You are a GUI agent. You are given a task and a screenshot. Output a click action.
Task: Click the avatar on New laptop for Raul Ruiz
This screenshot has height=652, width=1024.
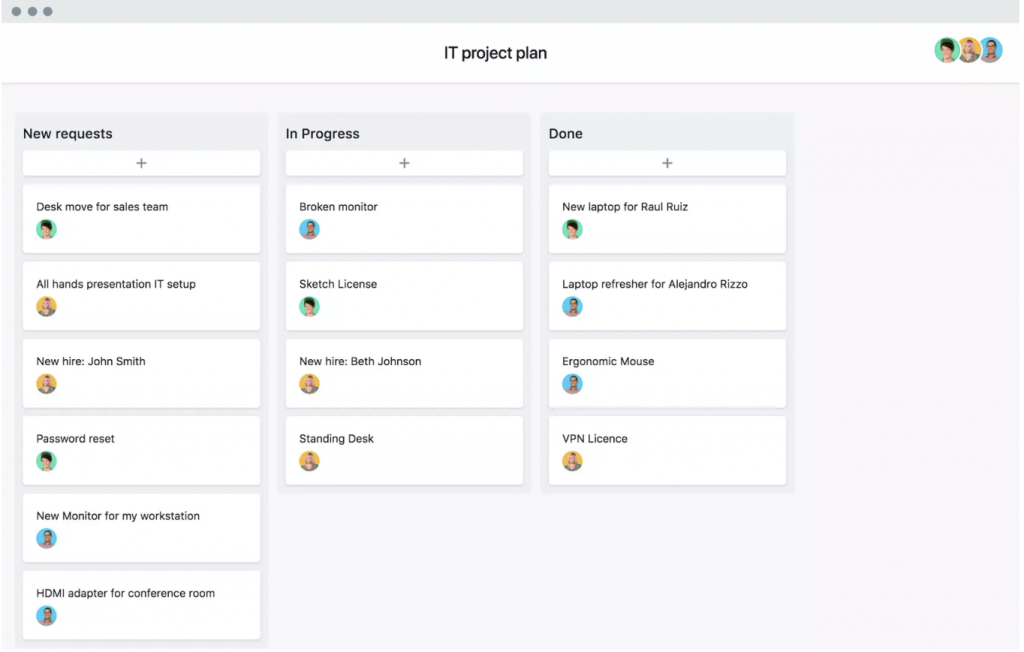[572, 229]
